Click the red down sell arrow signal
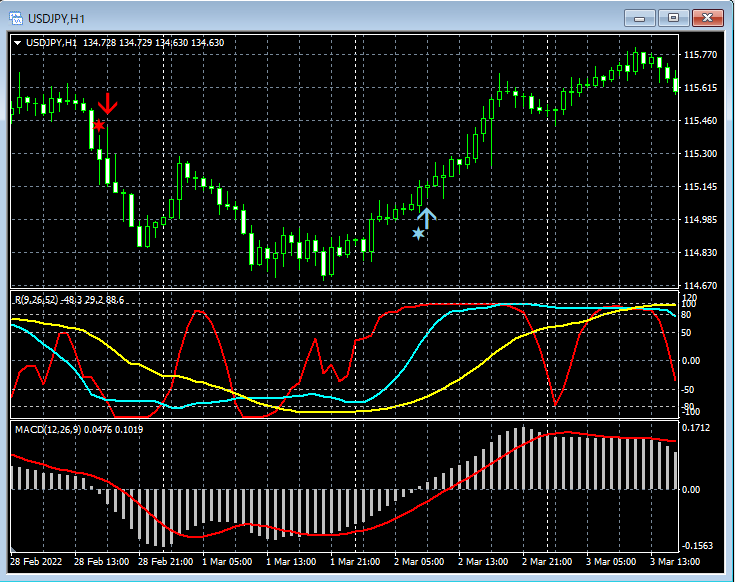This screenshot has width=736, height=582. point(108,104)
